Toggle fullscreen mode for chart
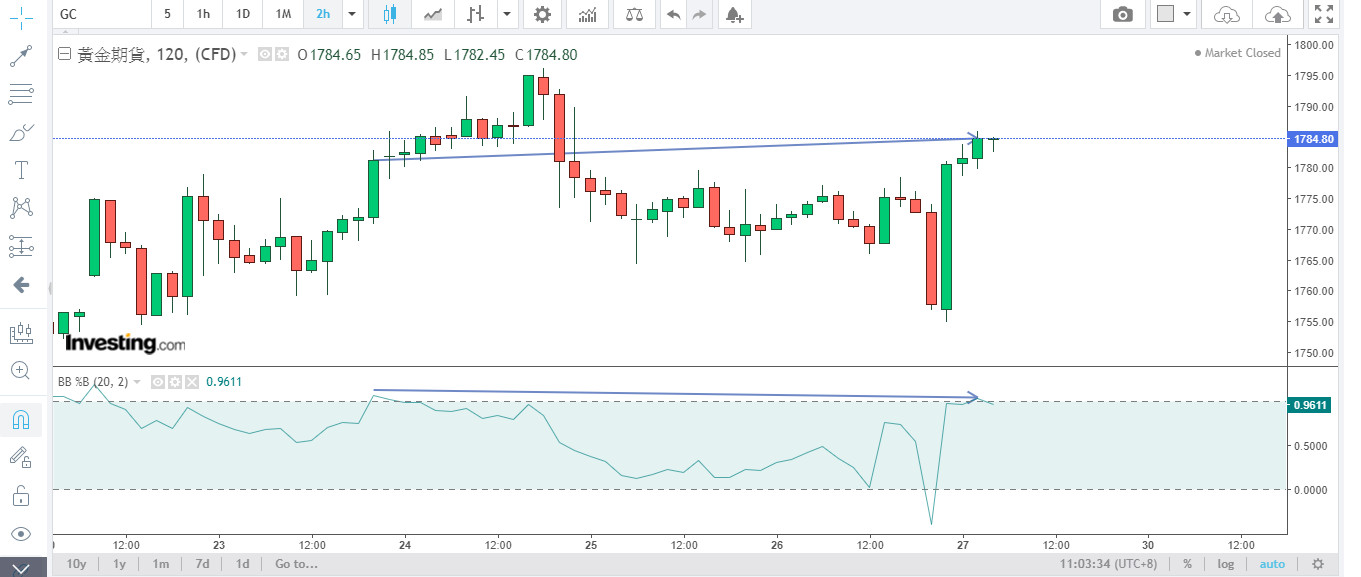 [1323, 14]
